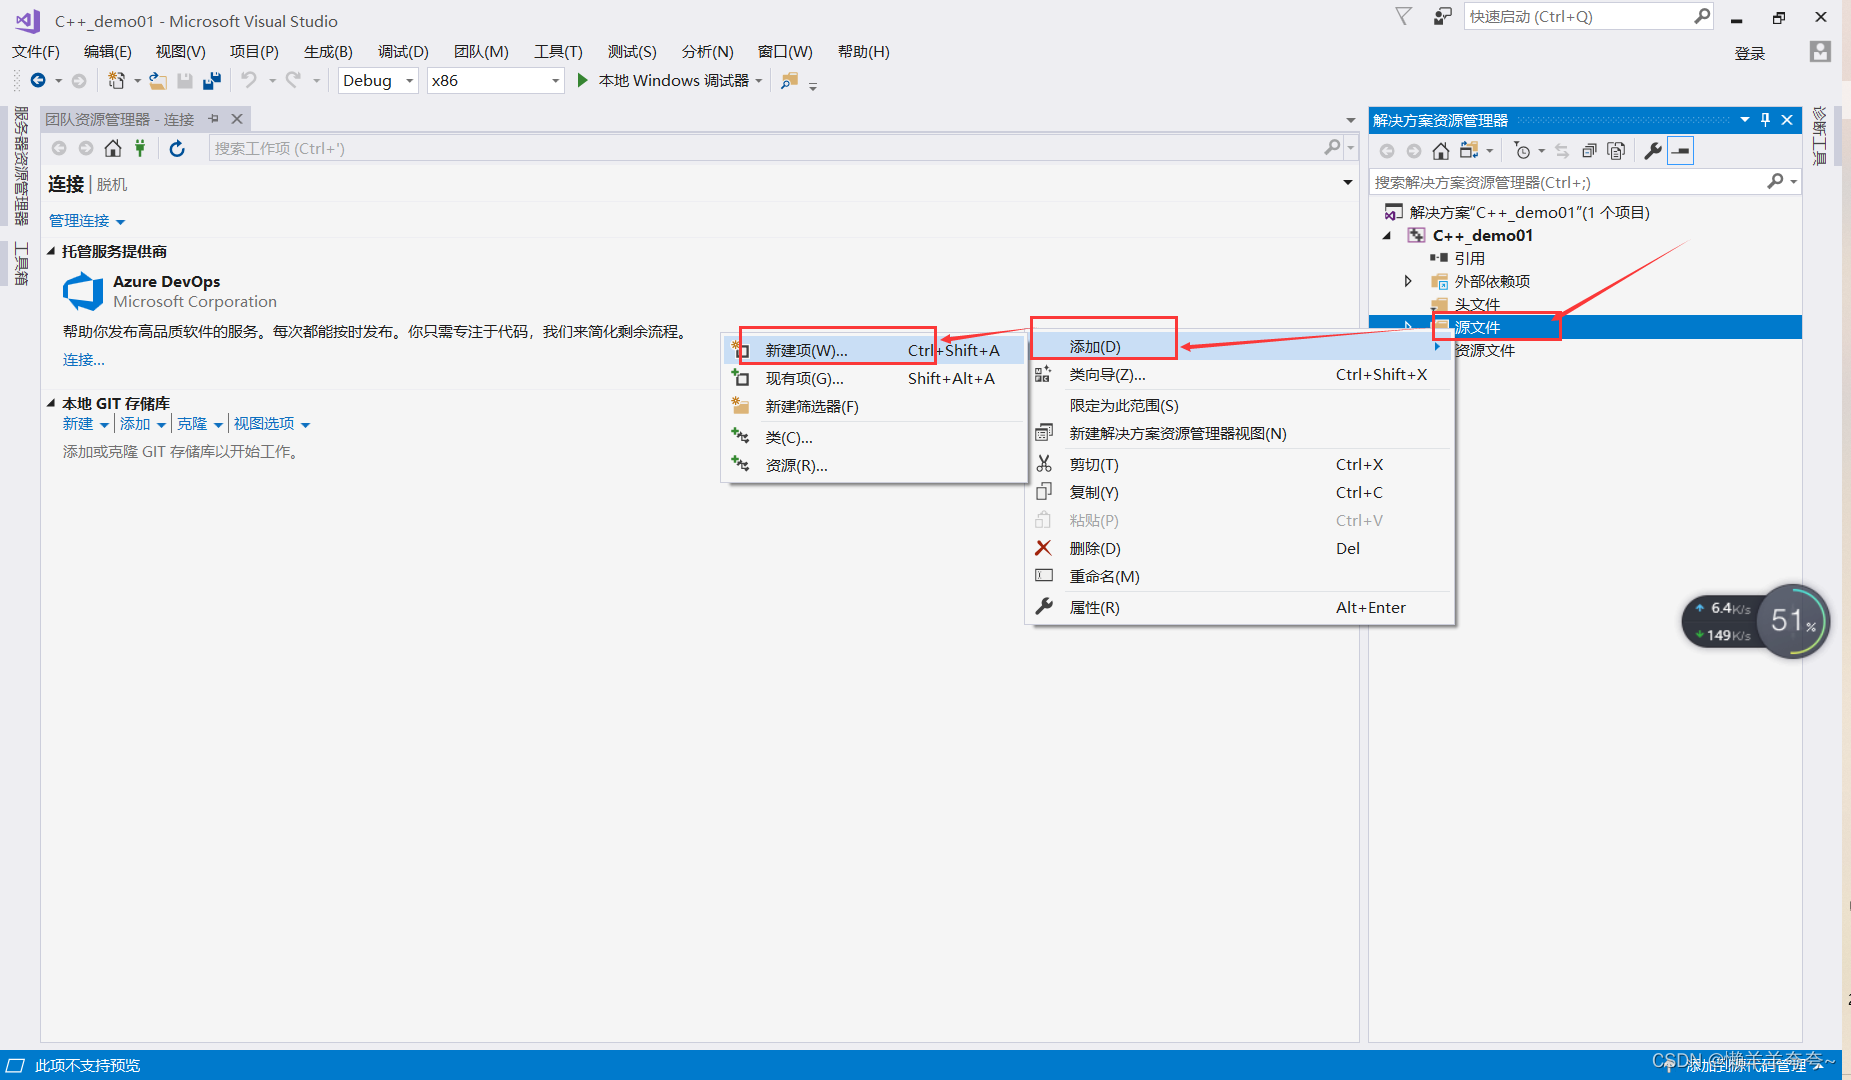Click the Refresh icon in Team Explorer
1851x1080 pixels.
177,148
